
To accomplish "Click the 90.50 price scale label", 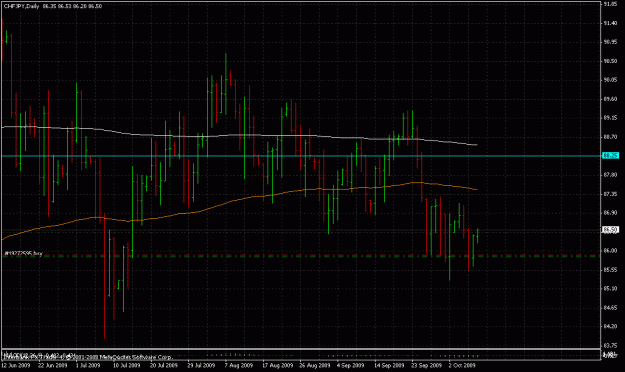I will click(x=610, y=61).
